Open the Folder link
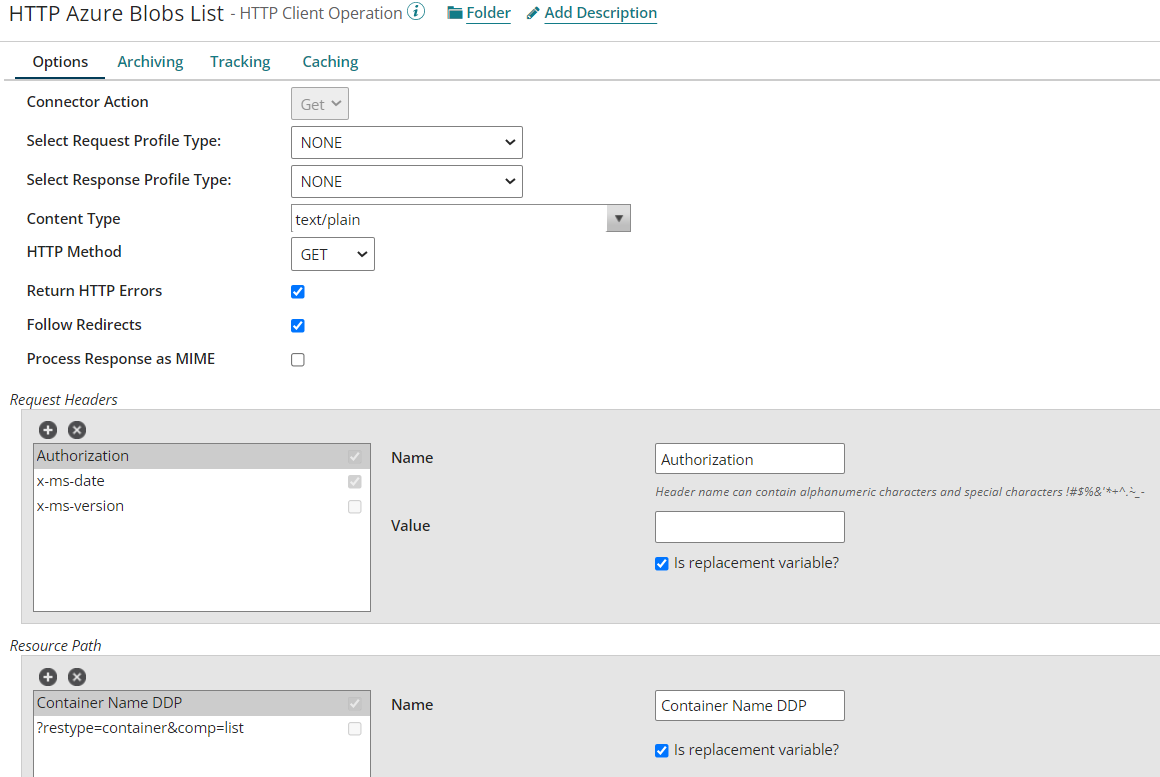The width and height of the screenshot is (1160, 777). point(488,13)
